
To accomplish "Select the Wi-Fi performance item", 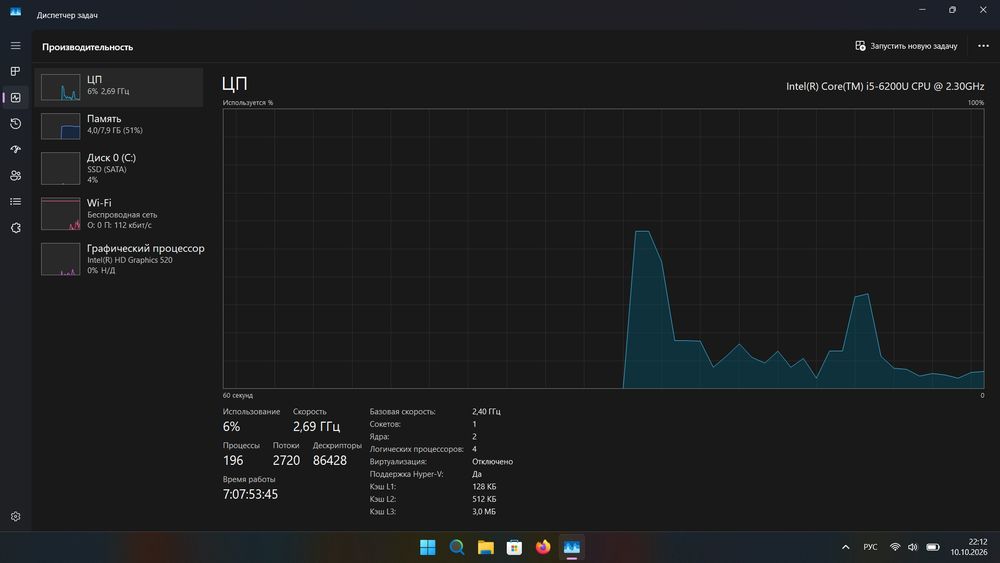I will coord(119,214).
